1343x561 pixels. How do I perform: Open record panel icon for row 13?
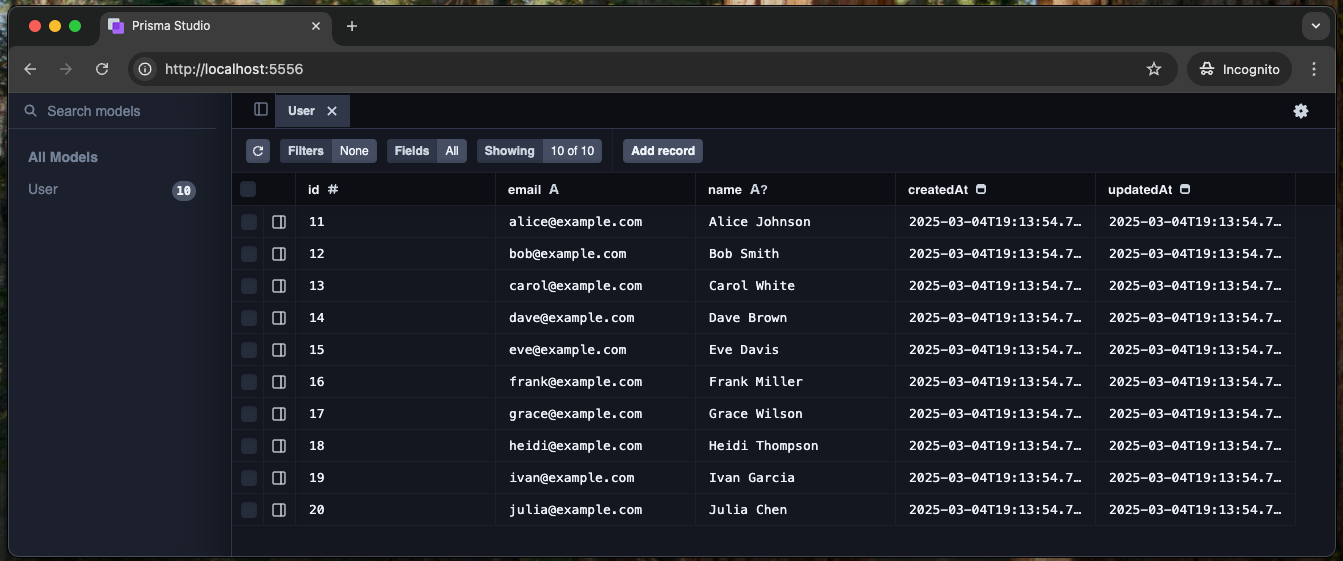pos(279,286)
